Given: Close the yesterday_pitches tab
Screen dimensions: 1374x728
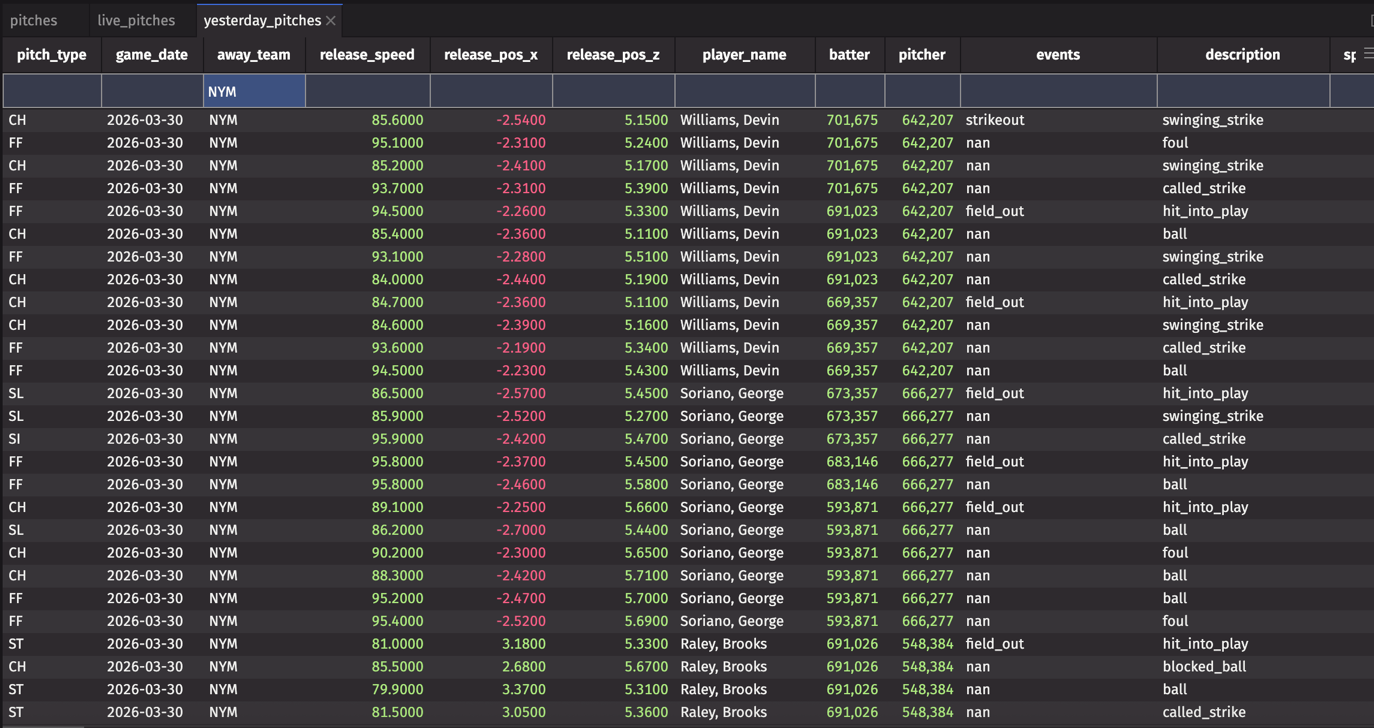Looking at the screenshot, I should (x=331, y=21).
